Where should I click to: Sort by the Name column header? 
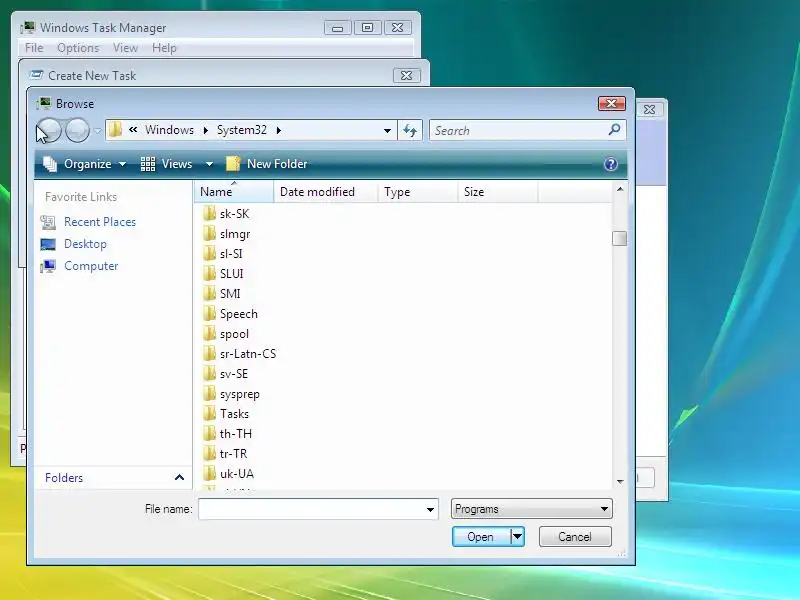[x=234, y=192]
